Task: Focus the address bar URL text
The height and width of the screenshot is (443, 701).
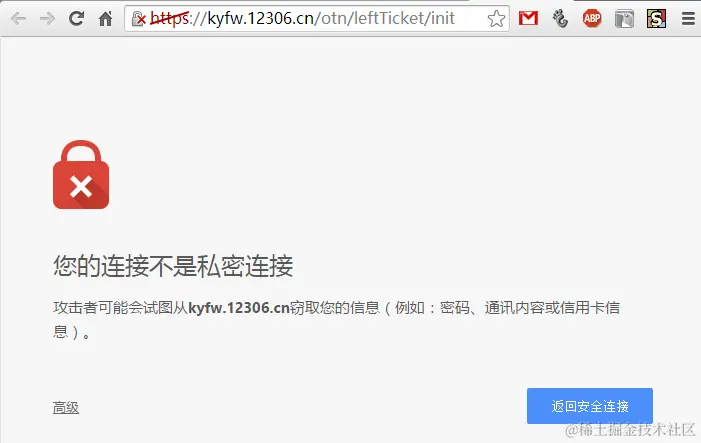Action: click(x=302, y=18)
